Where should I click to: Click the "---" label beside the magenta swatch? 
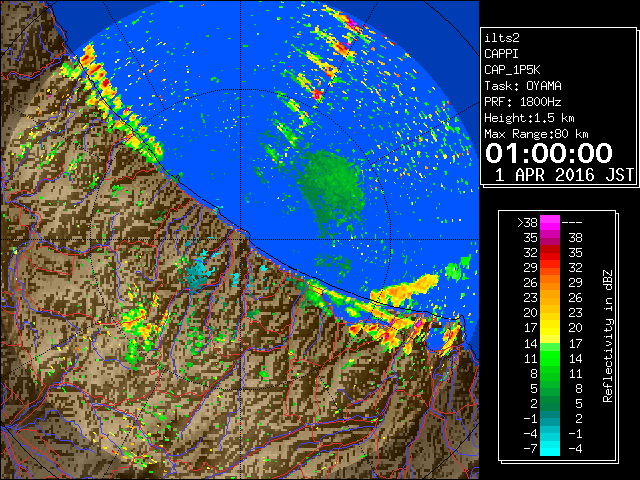pos(572,222)
